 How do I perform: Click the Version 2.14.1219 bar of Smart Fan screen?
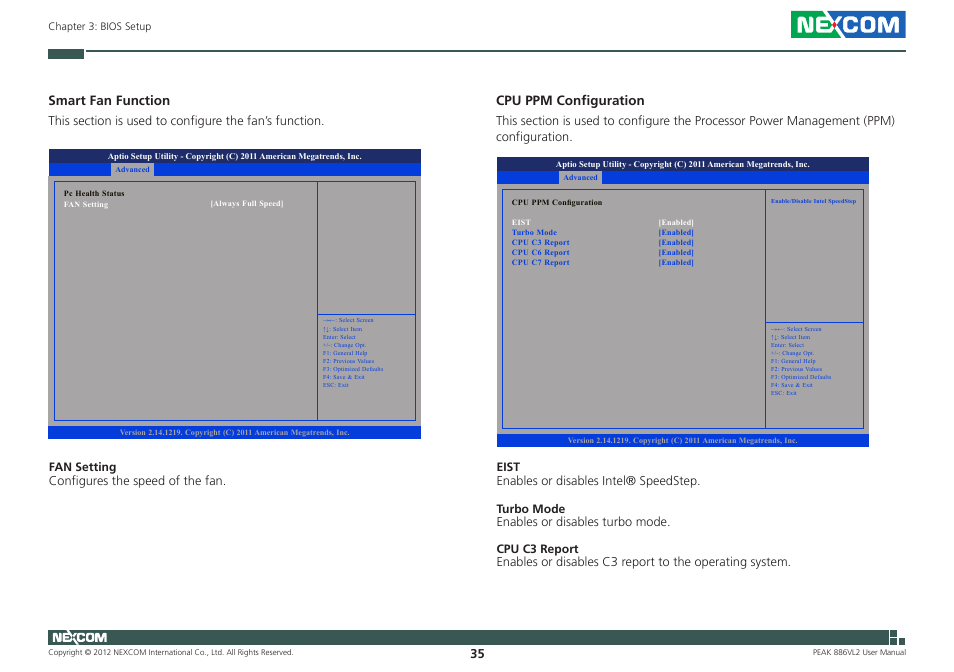(x=234, y=432)
